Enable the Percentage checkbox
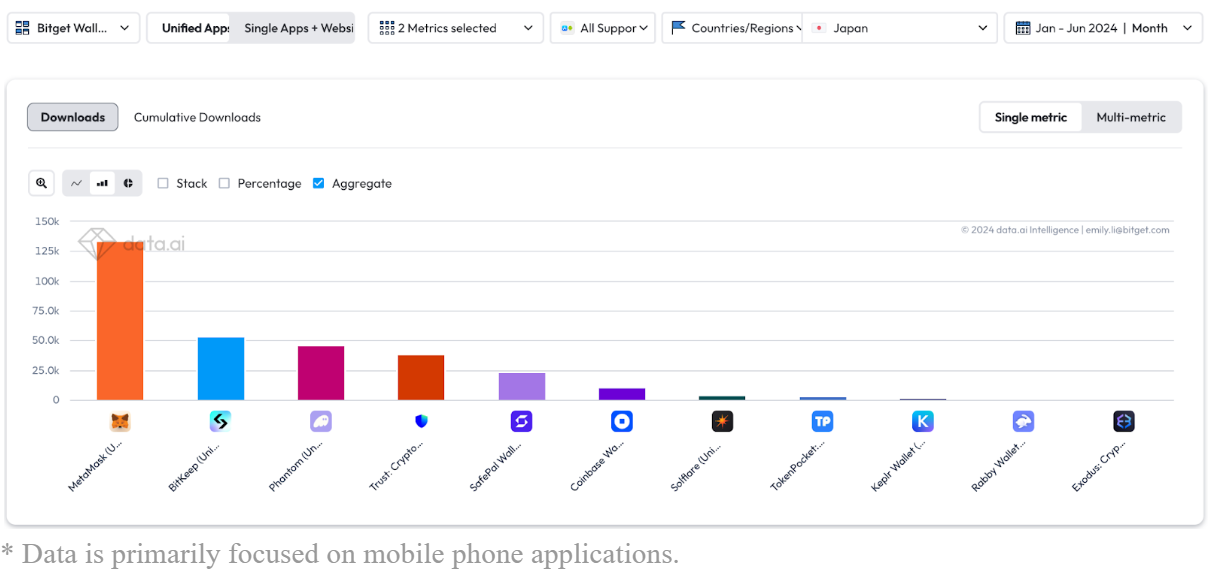 (x=224, y=183)
